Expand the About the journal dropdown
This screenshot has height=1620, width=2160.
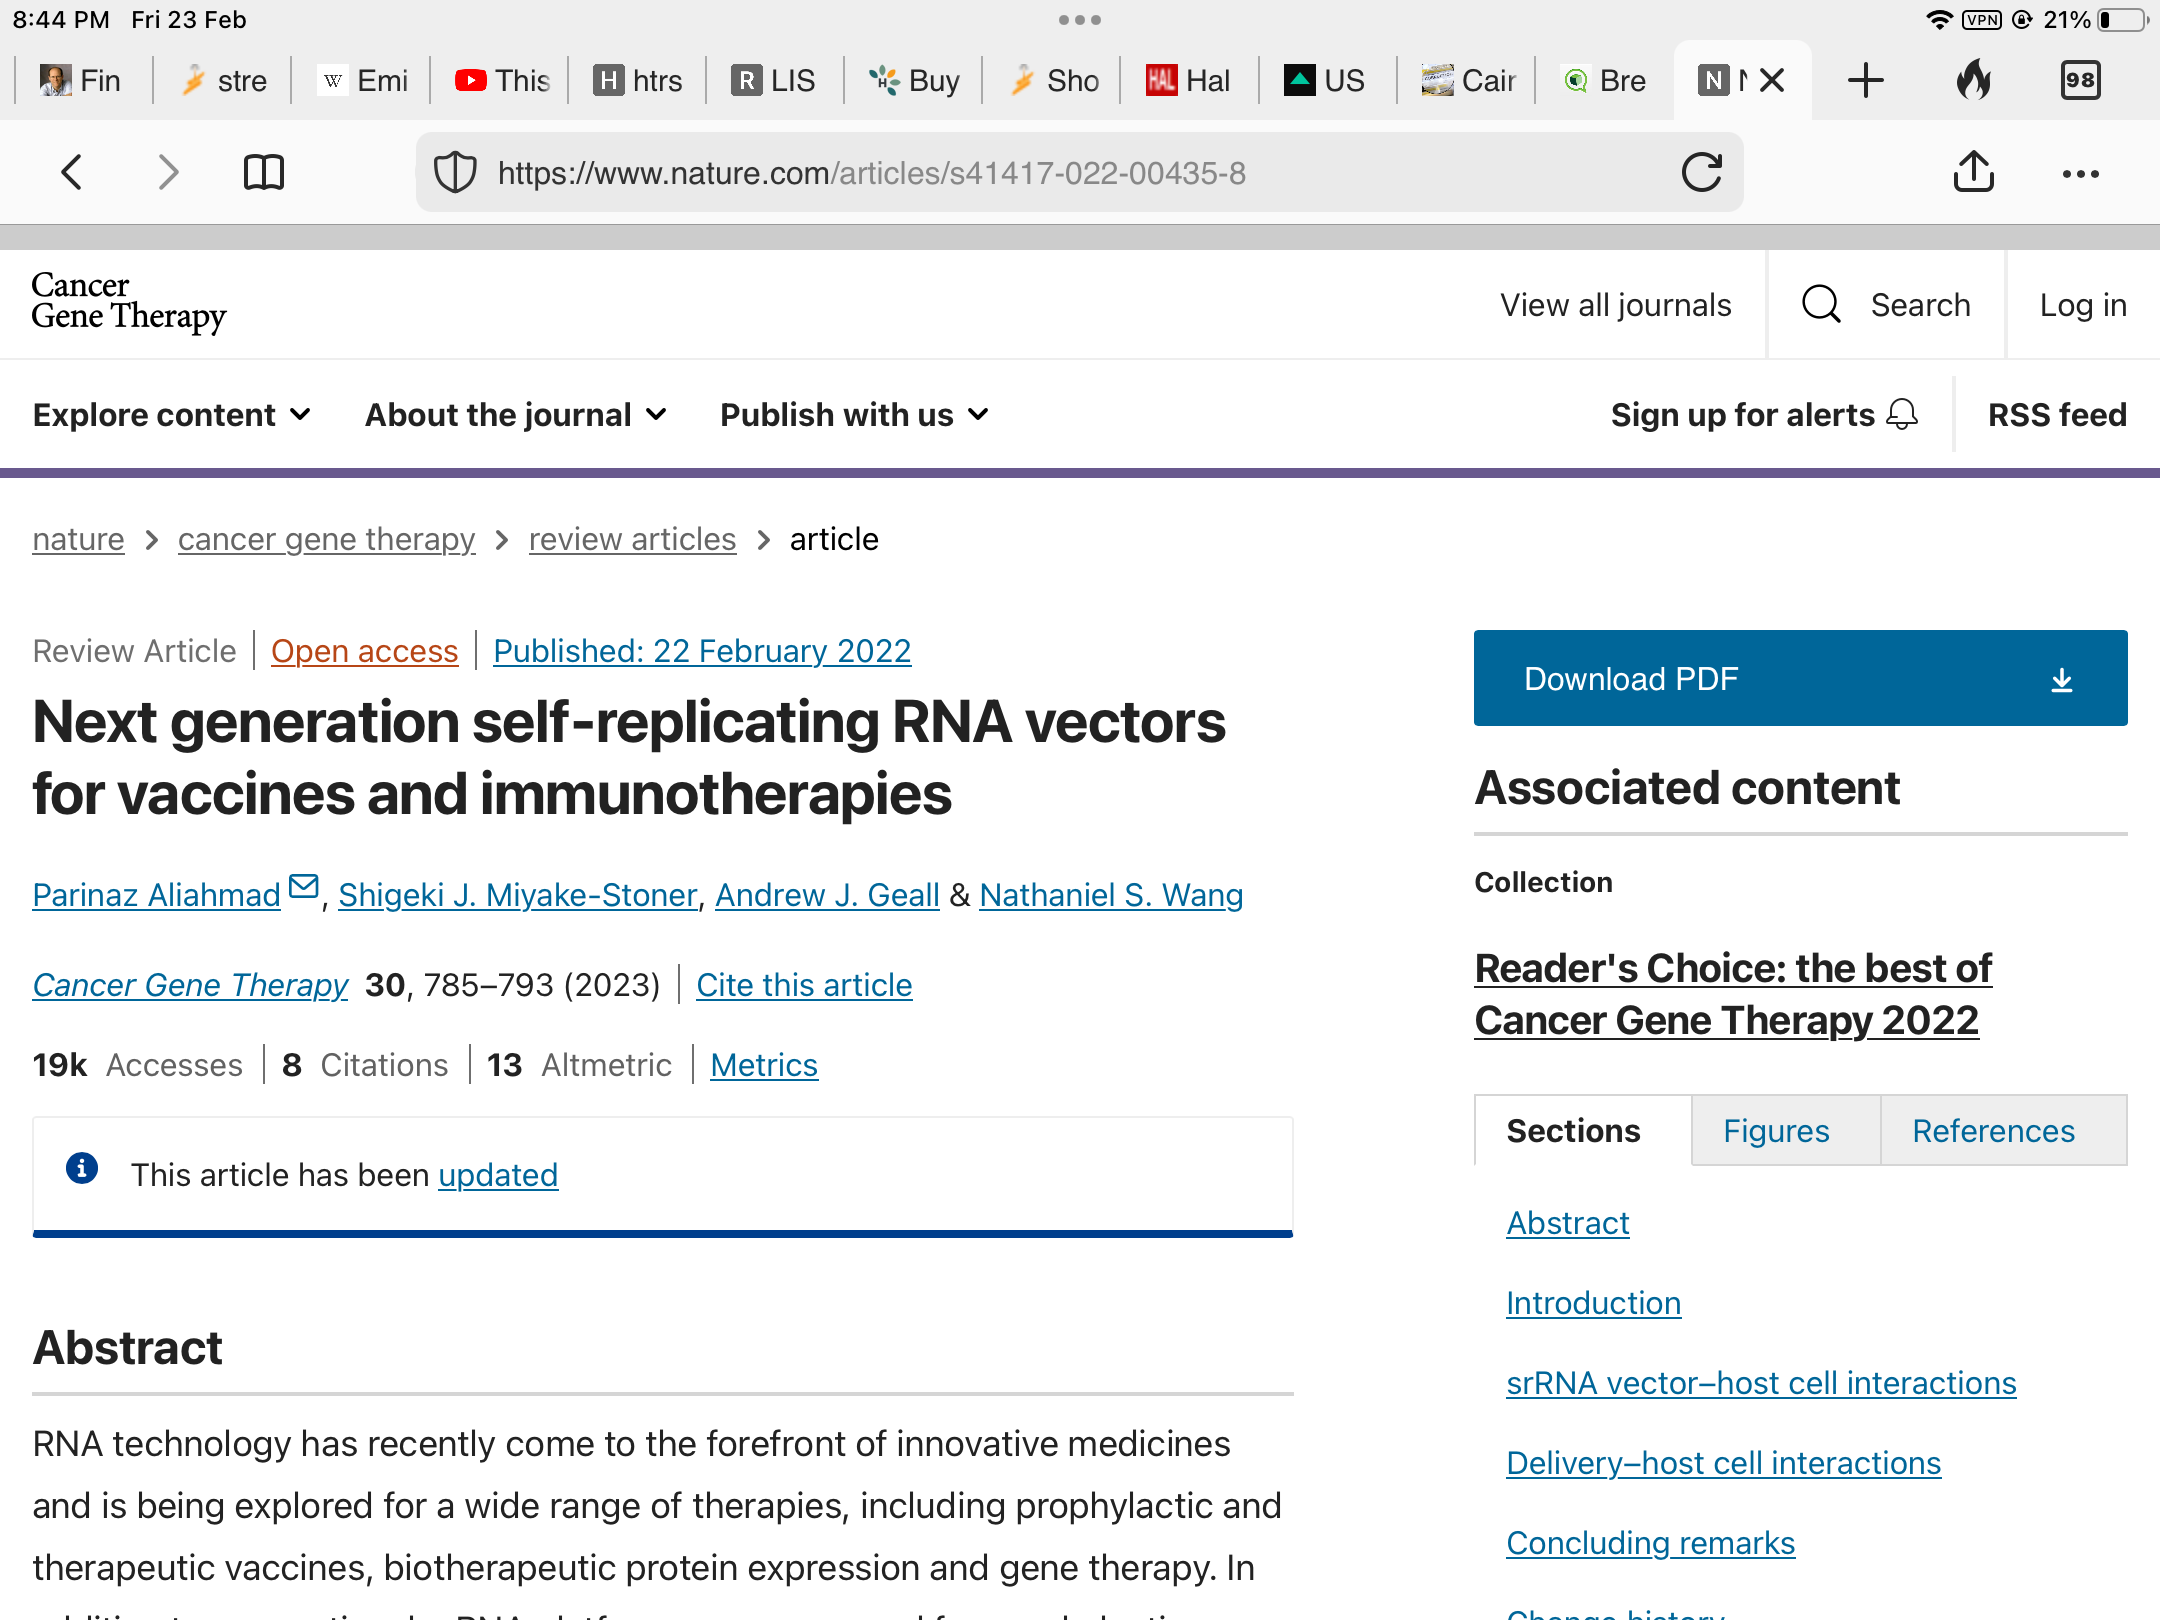point(516,414)
